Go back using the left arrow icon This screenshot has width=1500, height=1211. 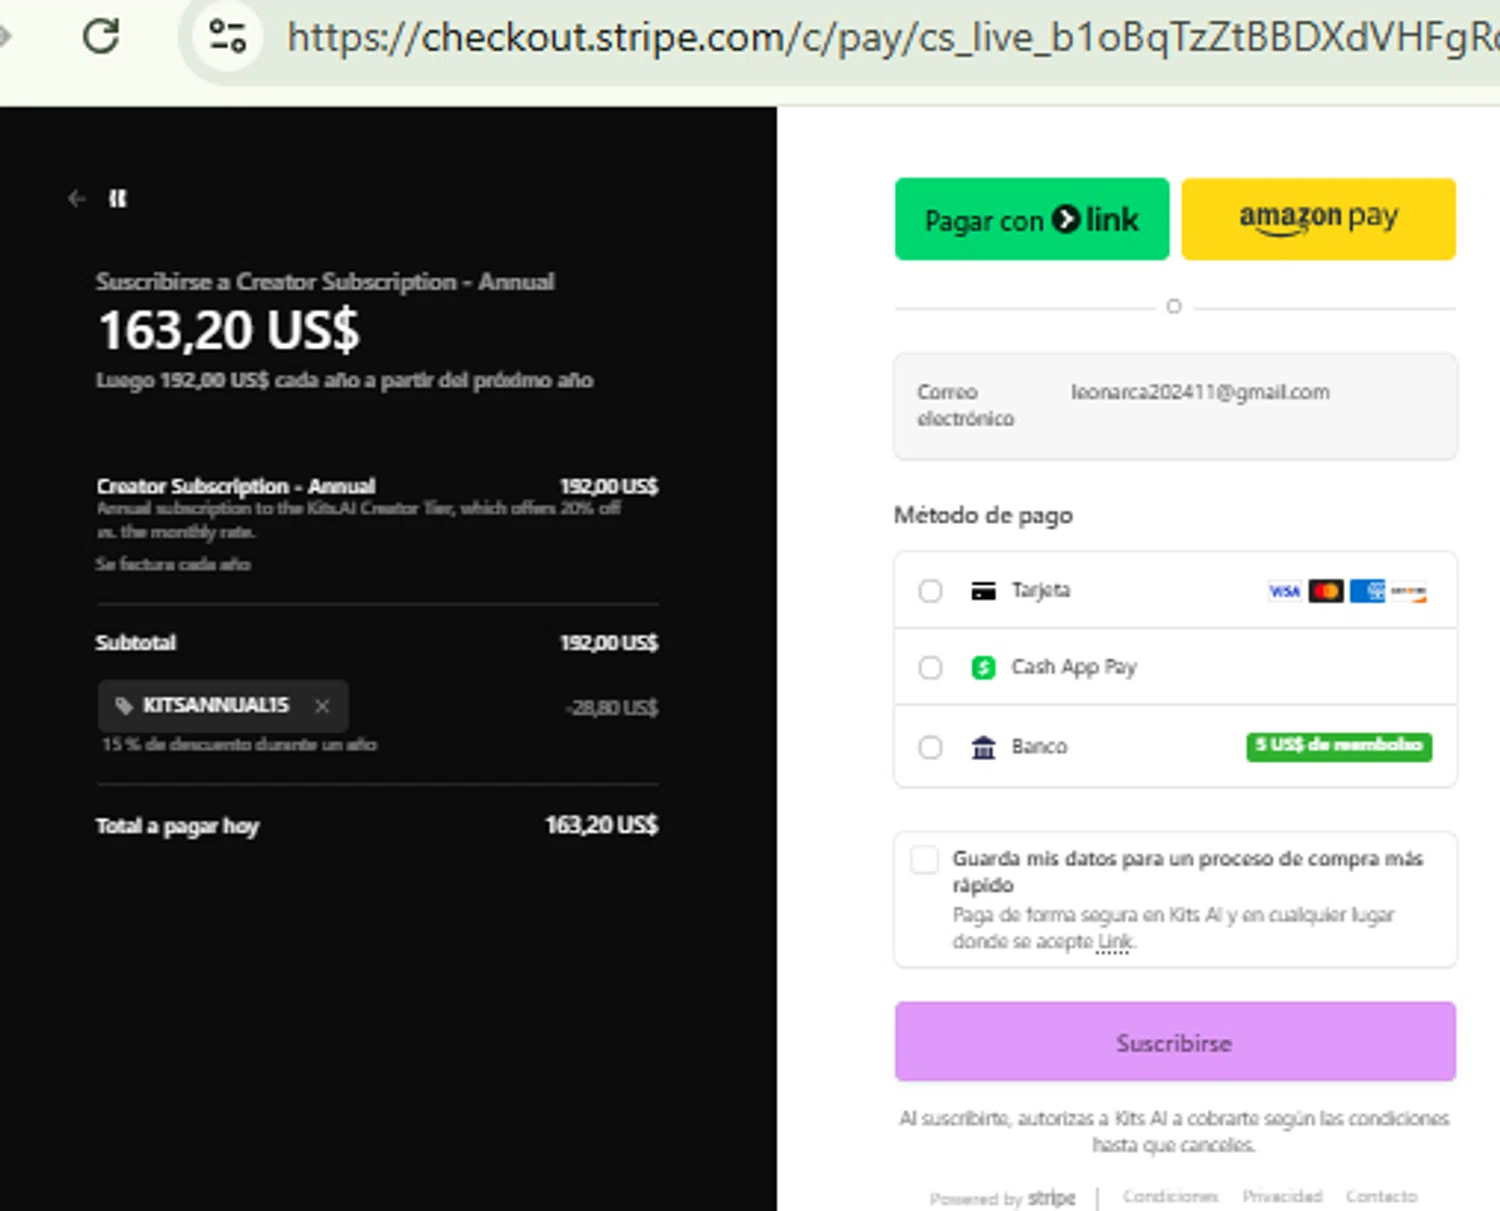point(77,199)
